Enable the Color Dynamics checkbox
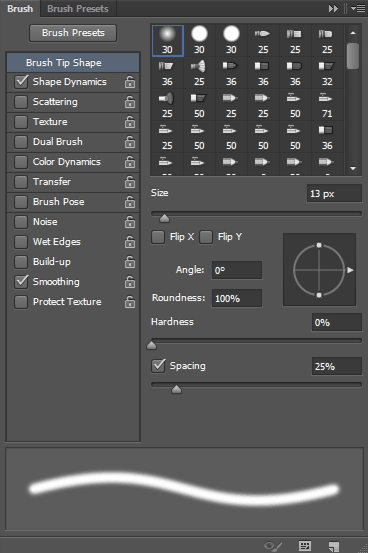This screenshot has width=368, height=553. pyautogui.click(x=21, y=162)
